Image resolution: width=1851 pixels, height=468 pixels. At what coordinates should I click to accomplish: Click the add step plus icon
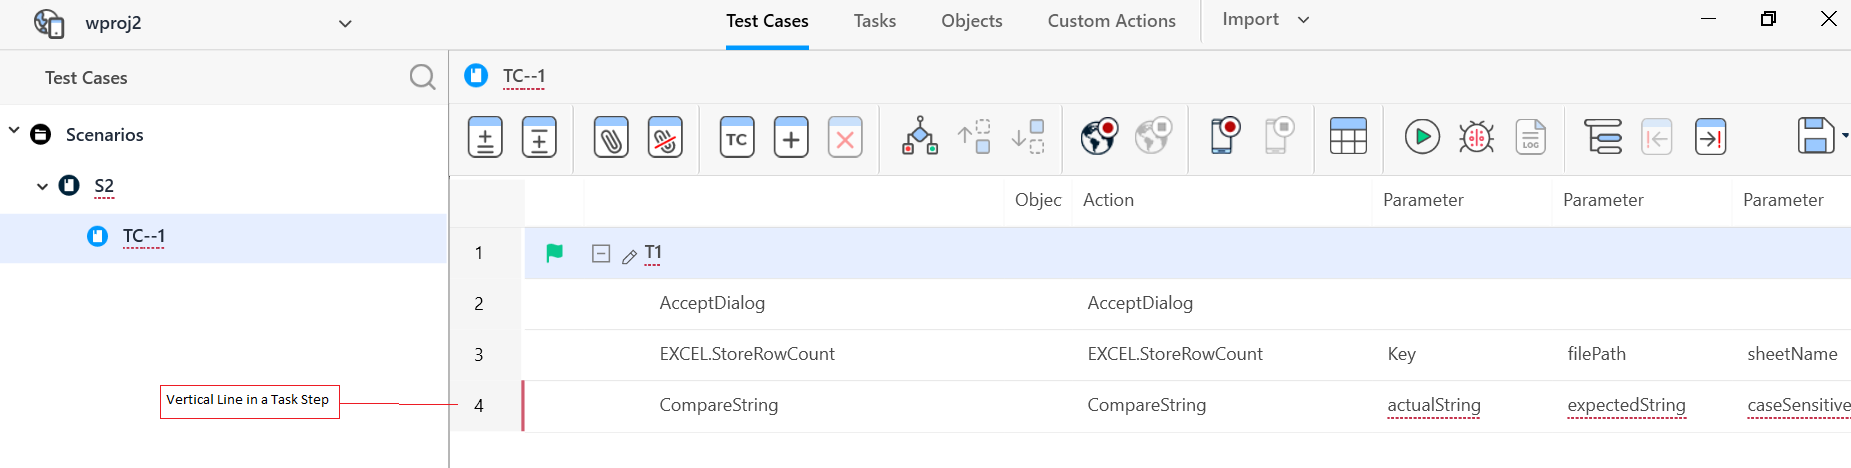tap(791, 138)
